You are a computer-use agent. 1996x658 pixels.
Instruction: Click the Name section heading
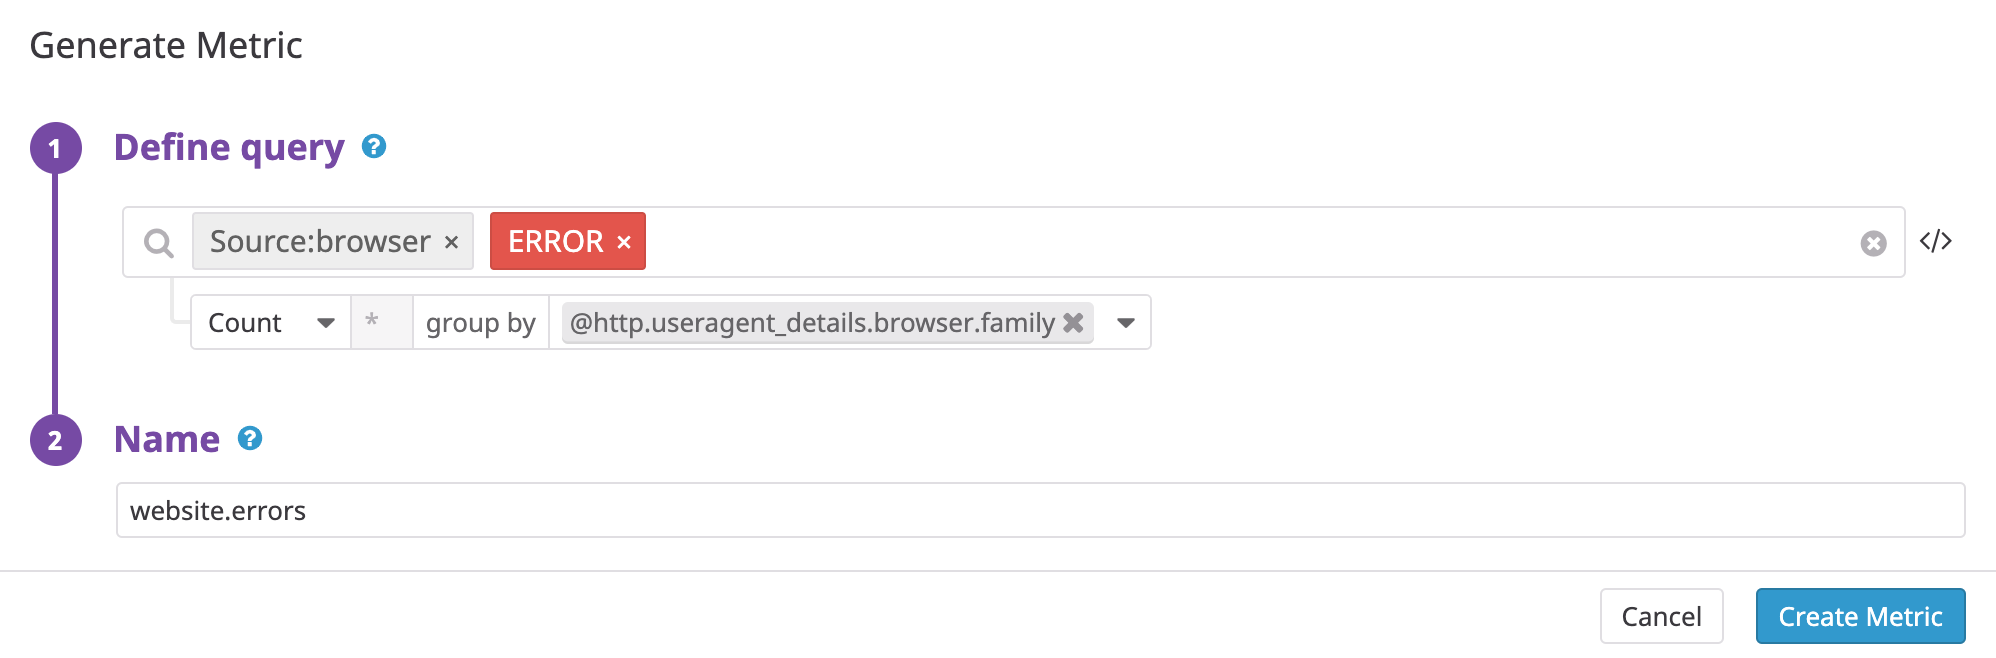[168, 438]
